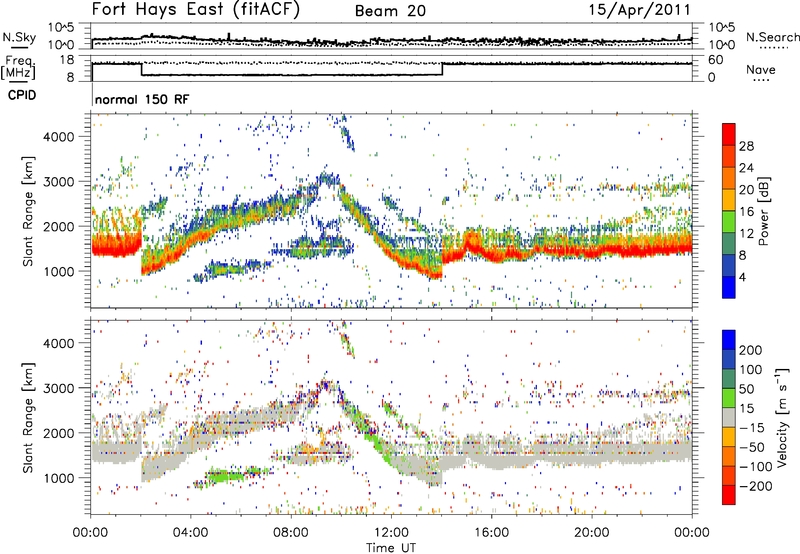Pick the grey segment of the velocity color bar
This screenshot has width=800, height=554.
(729, 418)
